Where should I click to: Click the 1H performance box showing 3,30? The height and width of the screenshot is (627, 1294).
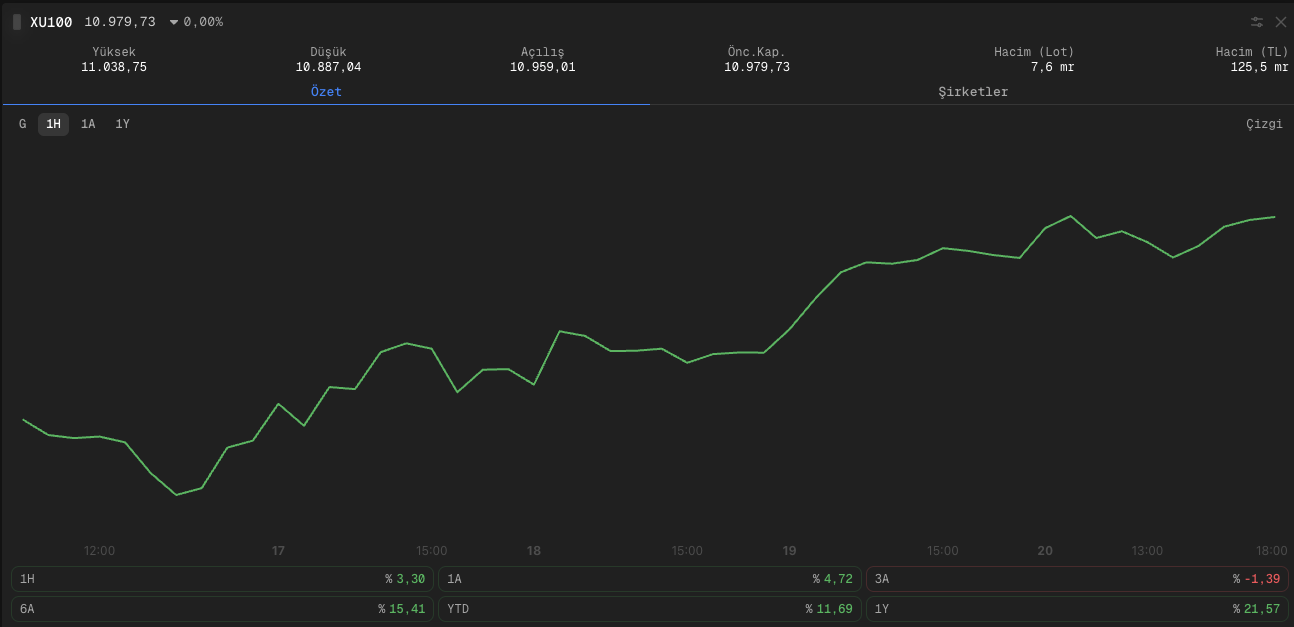click(222, 579)
